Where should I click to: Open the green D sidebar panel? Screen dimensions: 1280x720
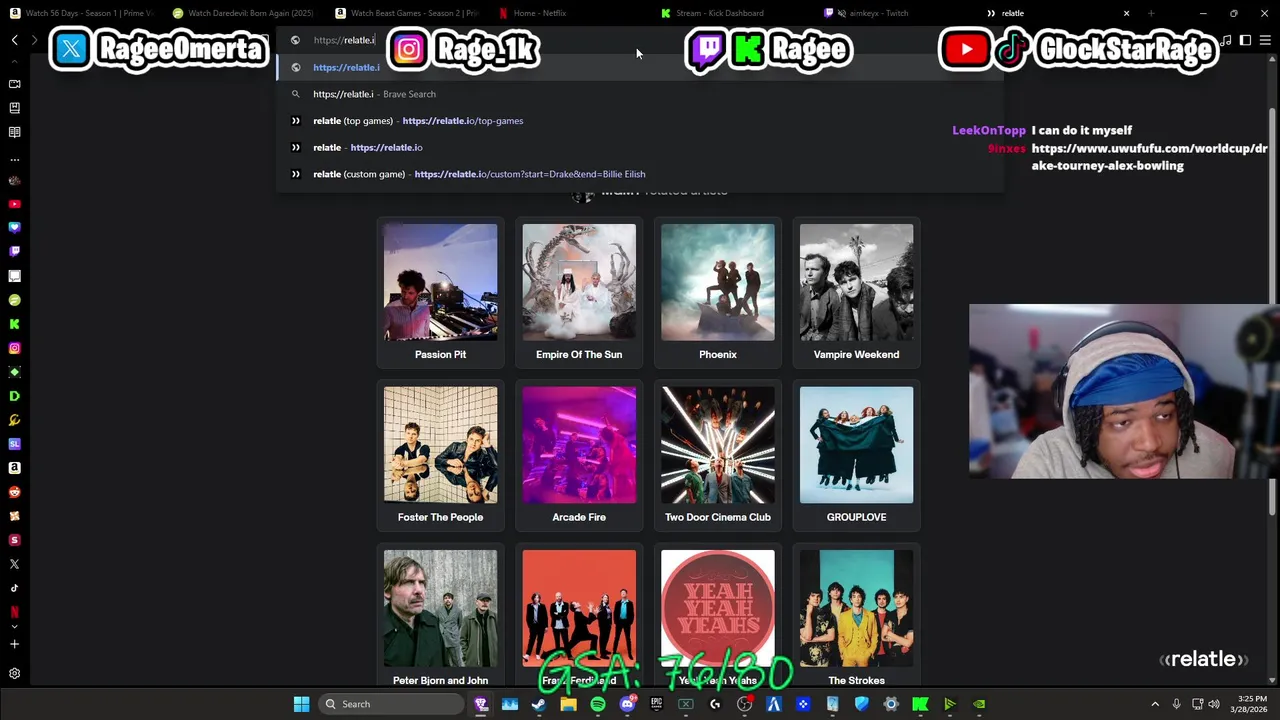pyautogui.click(x=14, y=396)
